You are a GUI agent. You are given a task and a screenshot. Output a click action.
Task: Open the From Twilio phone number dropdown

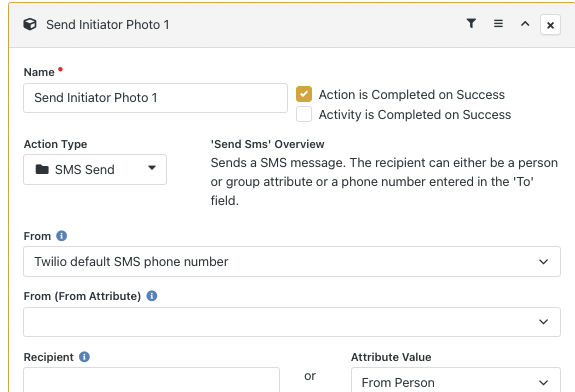pyautogui.click(x=292, y=261)
